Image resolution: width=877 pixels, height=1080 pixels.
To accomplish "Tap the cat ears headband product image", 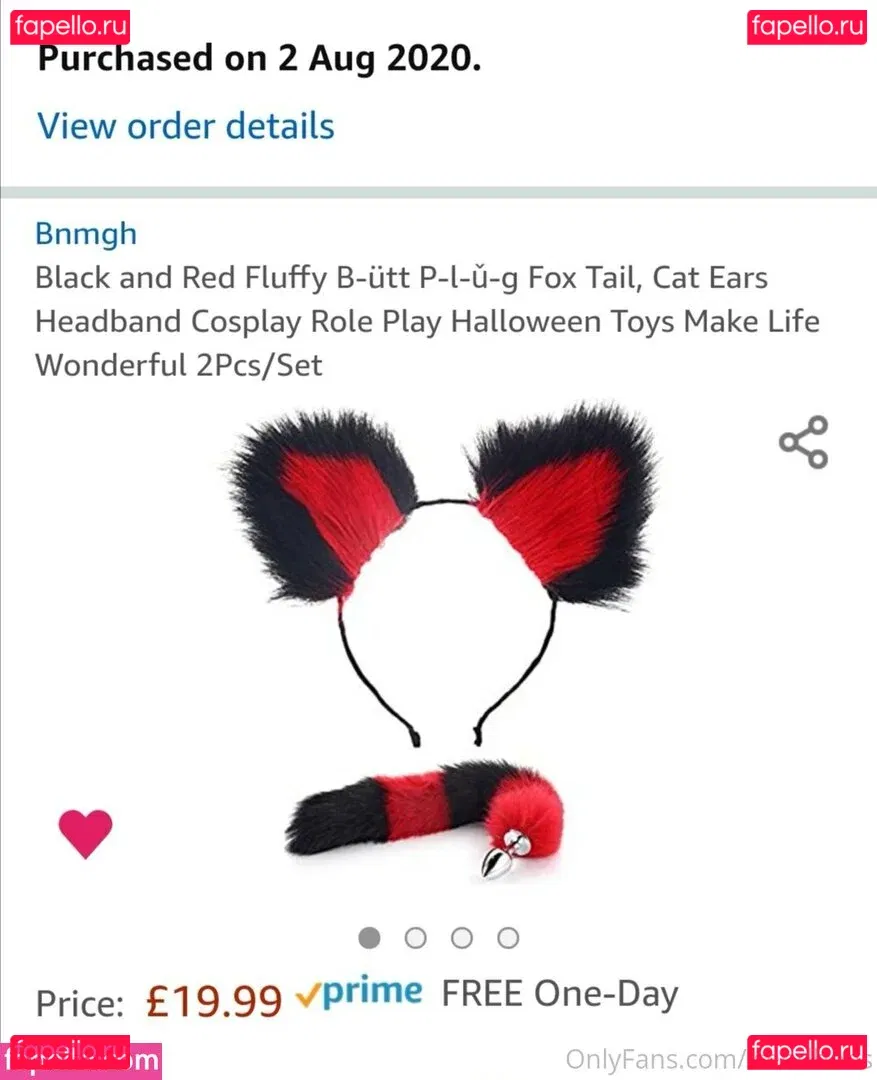I will point(441,572).
